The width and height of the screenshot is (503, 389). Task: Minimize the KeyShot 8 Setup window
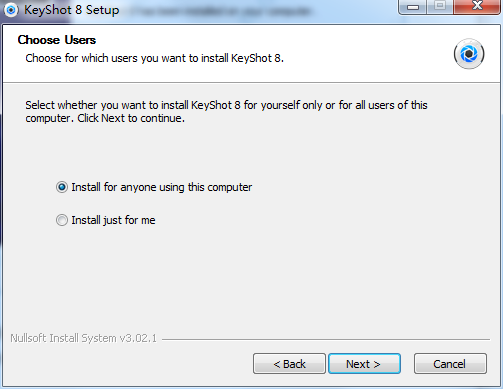pos(413,6)
